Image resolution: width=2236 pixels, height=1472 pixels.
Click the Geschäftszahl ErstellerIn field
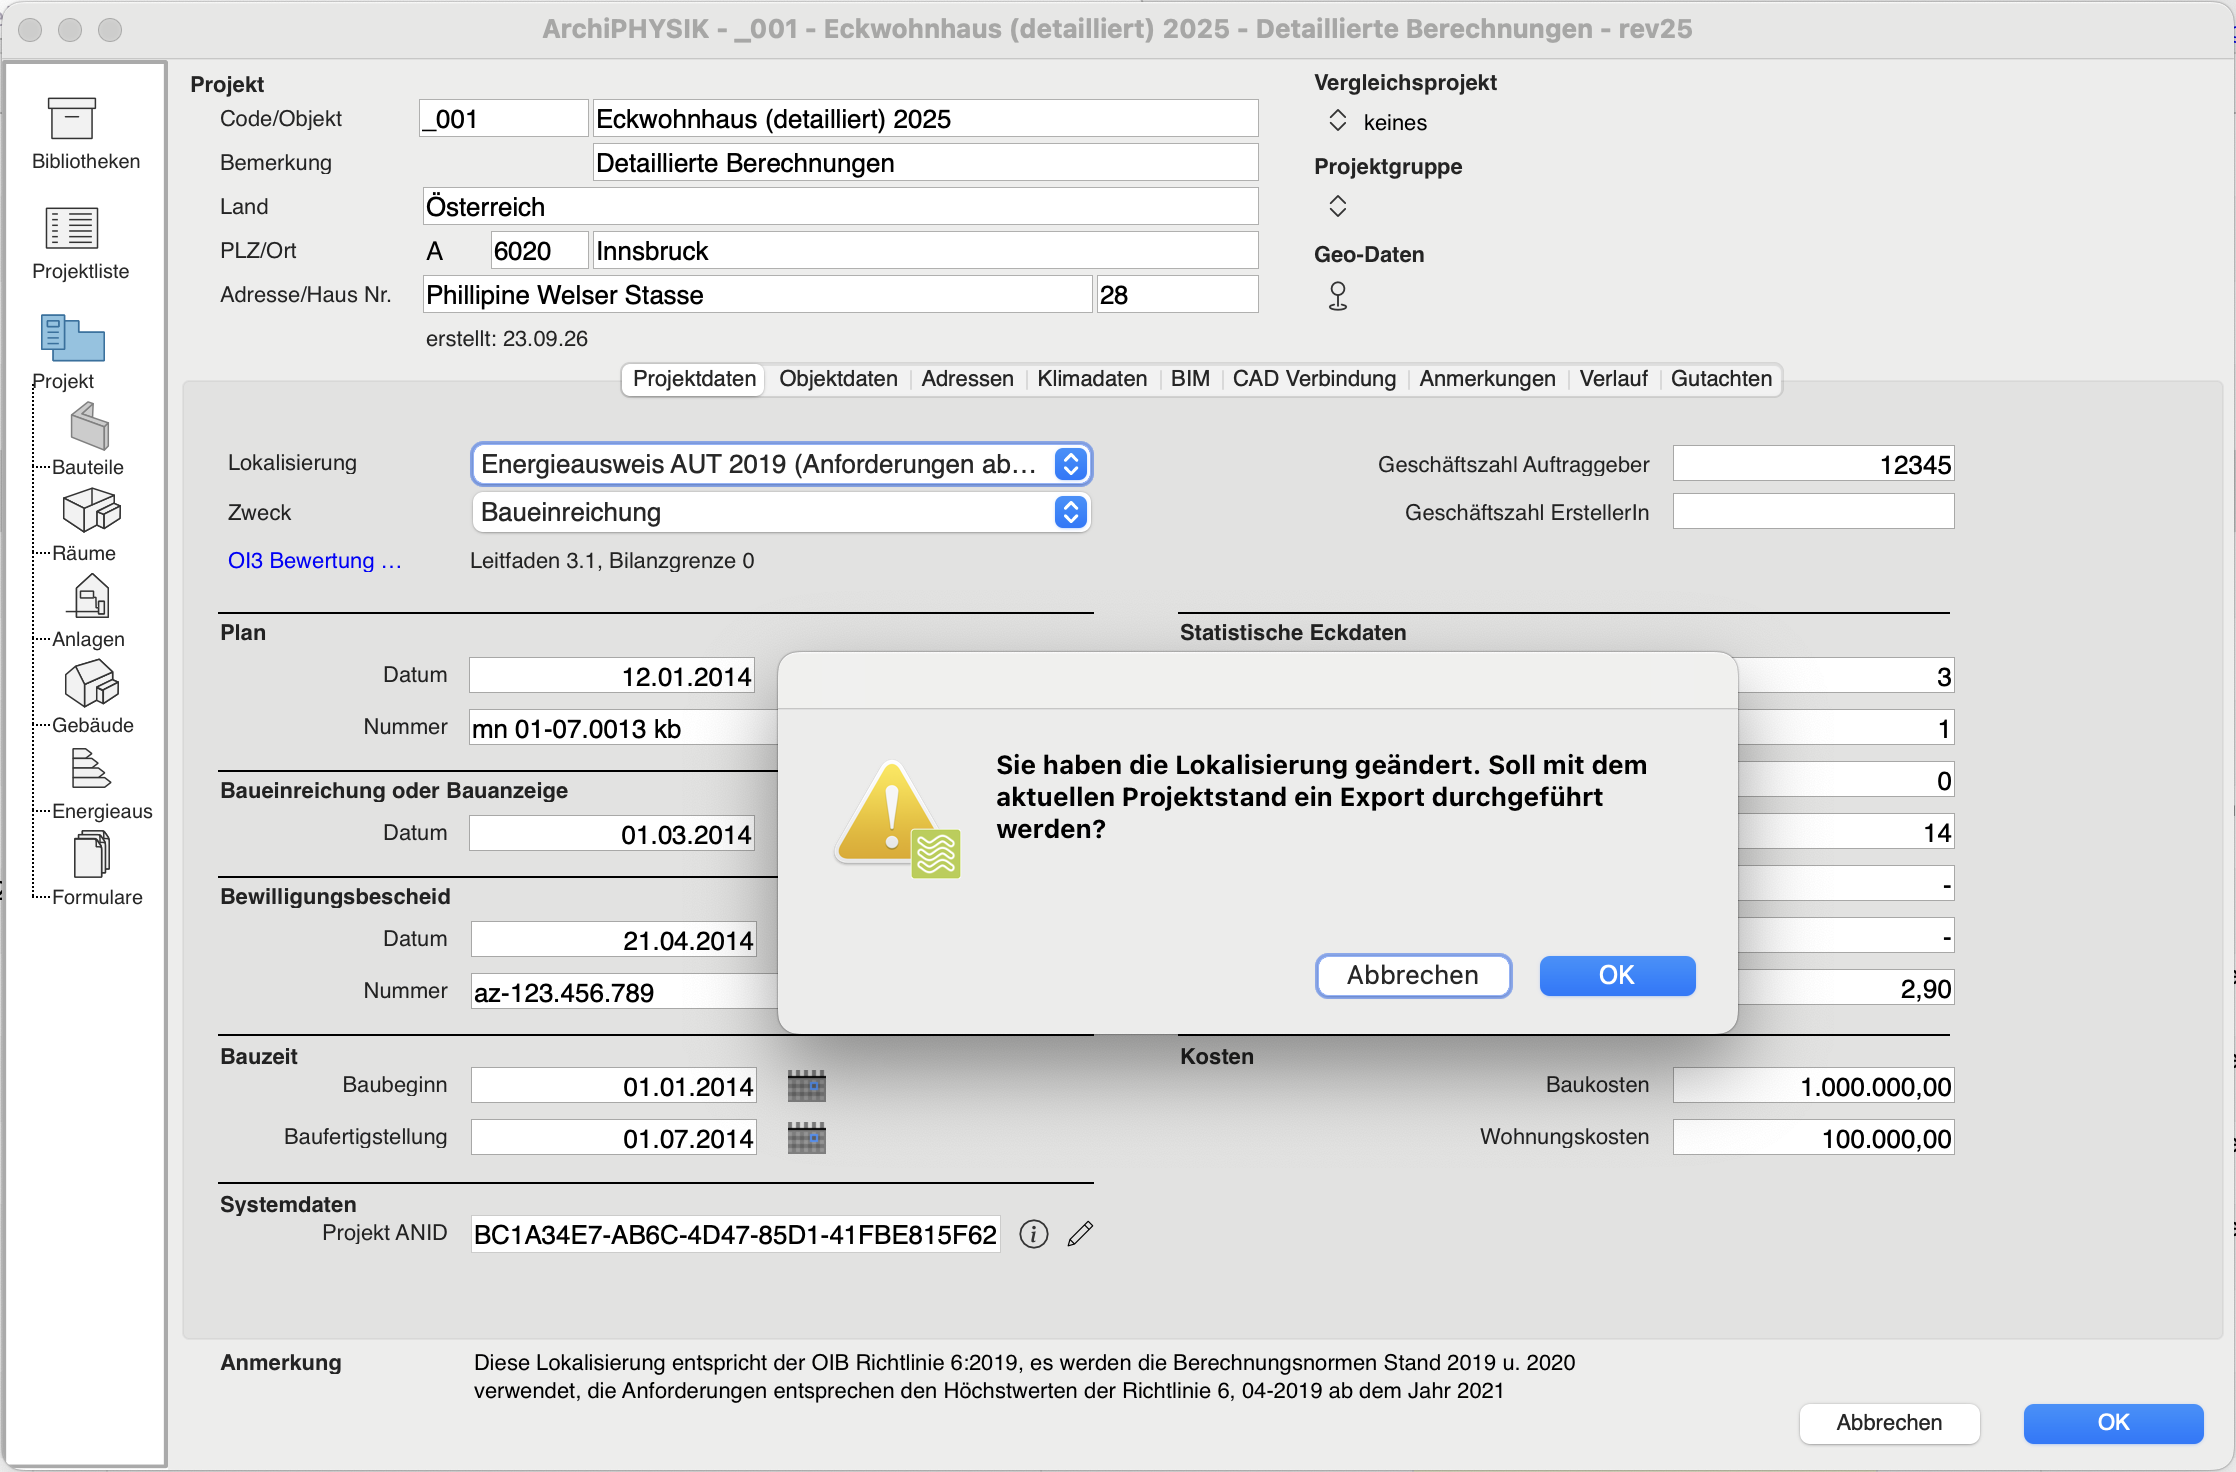1813,512
